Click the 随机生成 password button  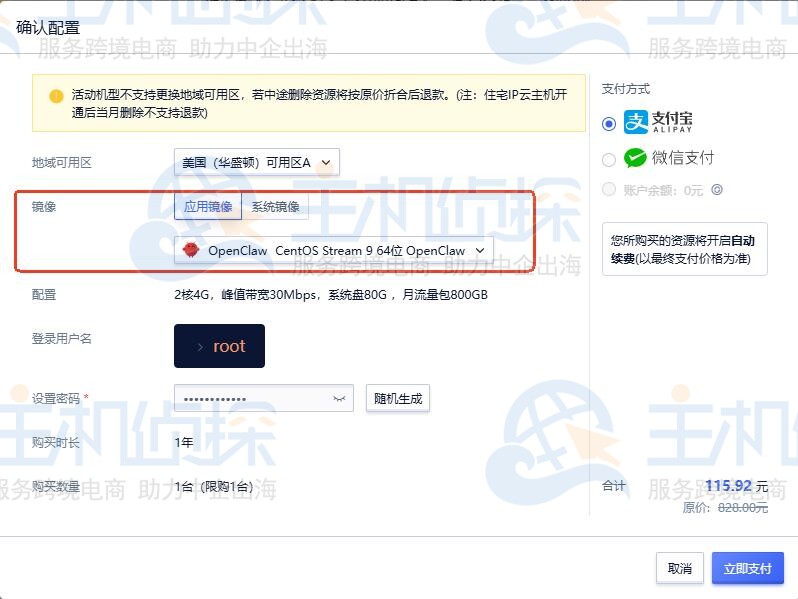398,398
